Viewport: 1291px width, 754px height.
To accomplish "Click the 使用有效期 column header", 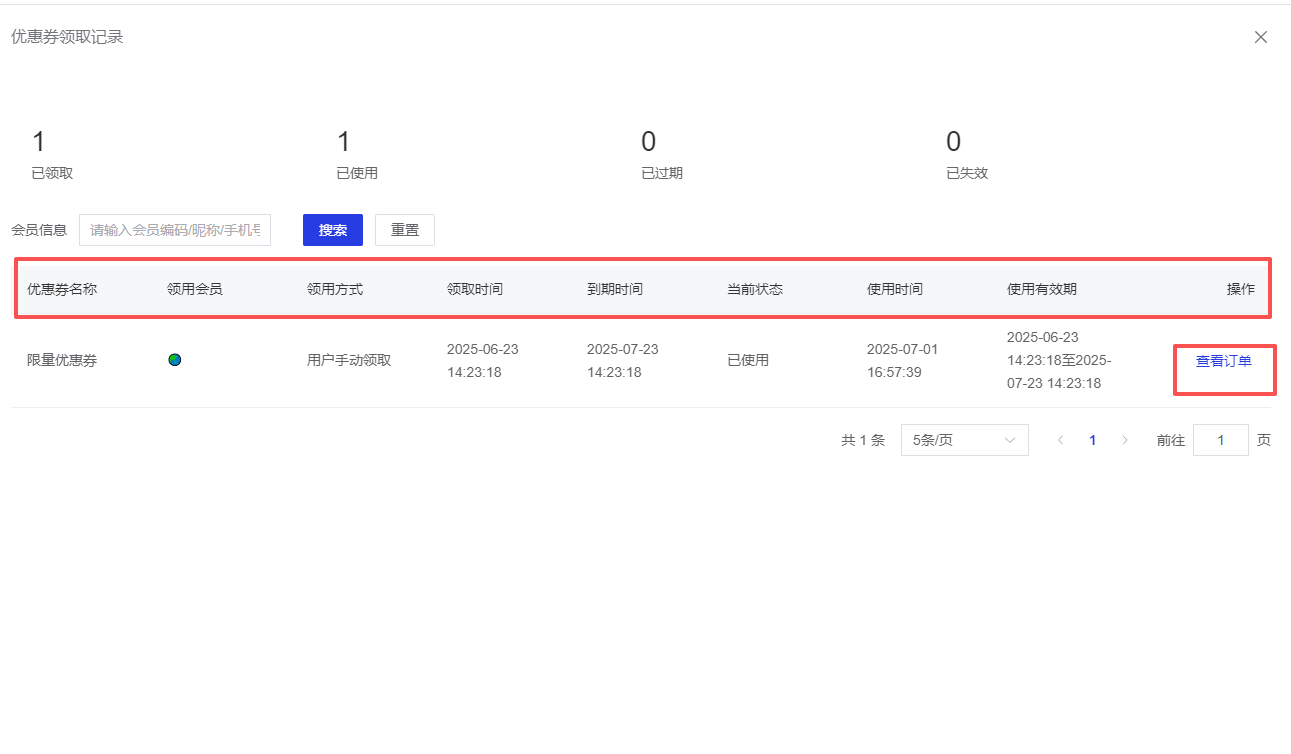I will click(1042, 289).
